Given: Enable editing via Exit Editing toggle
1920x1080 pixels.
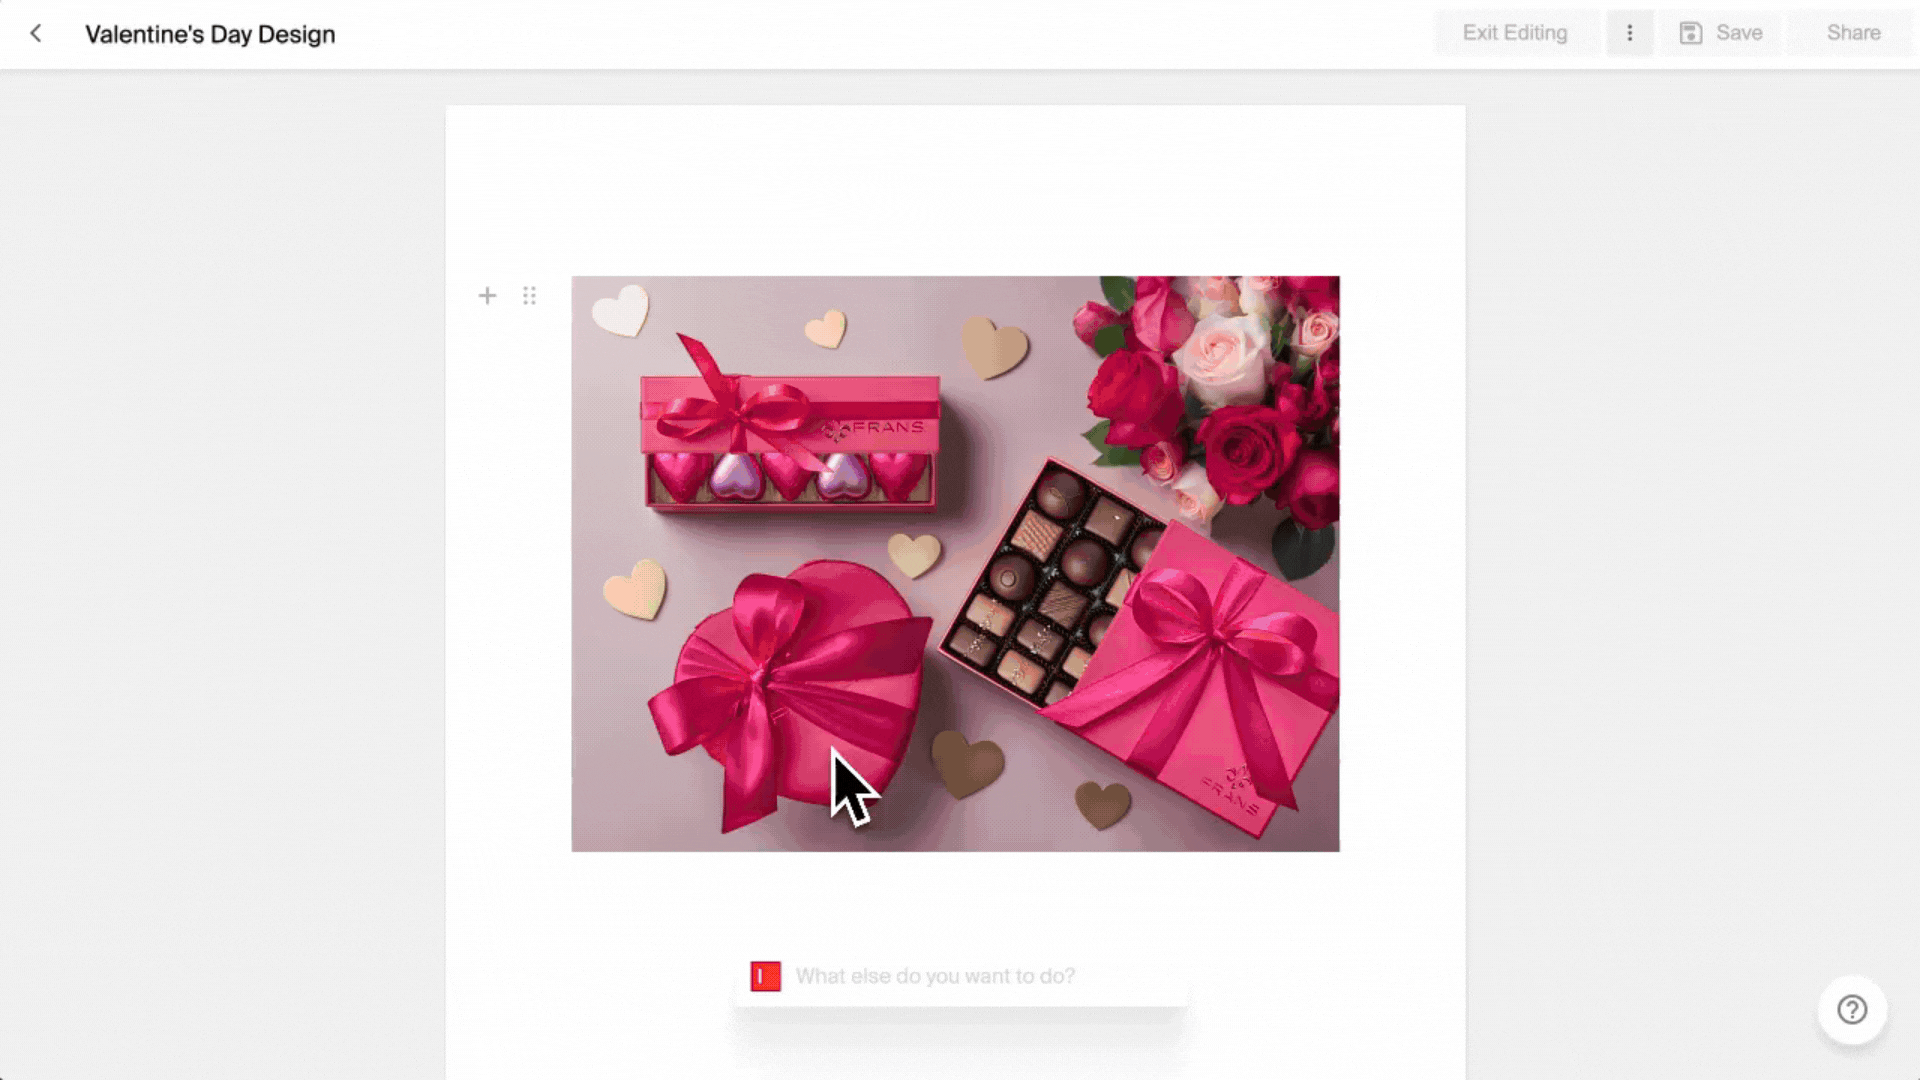Looking at the screenshot, I should pyautogui.click(x=1514, y=33).
